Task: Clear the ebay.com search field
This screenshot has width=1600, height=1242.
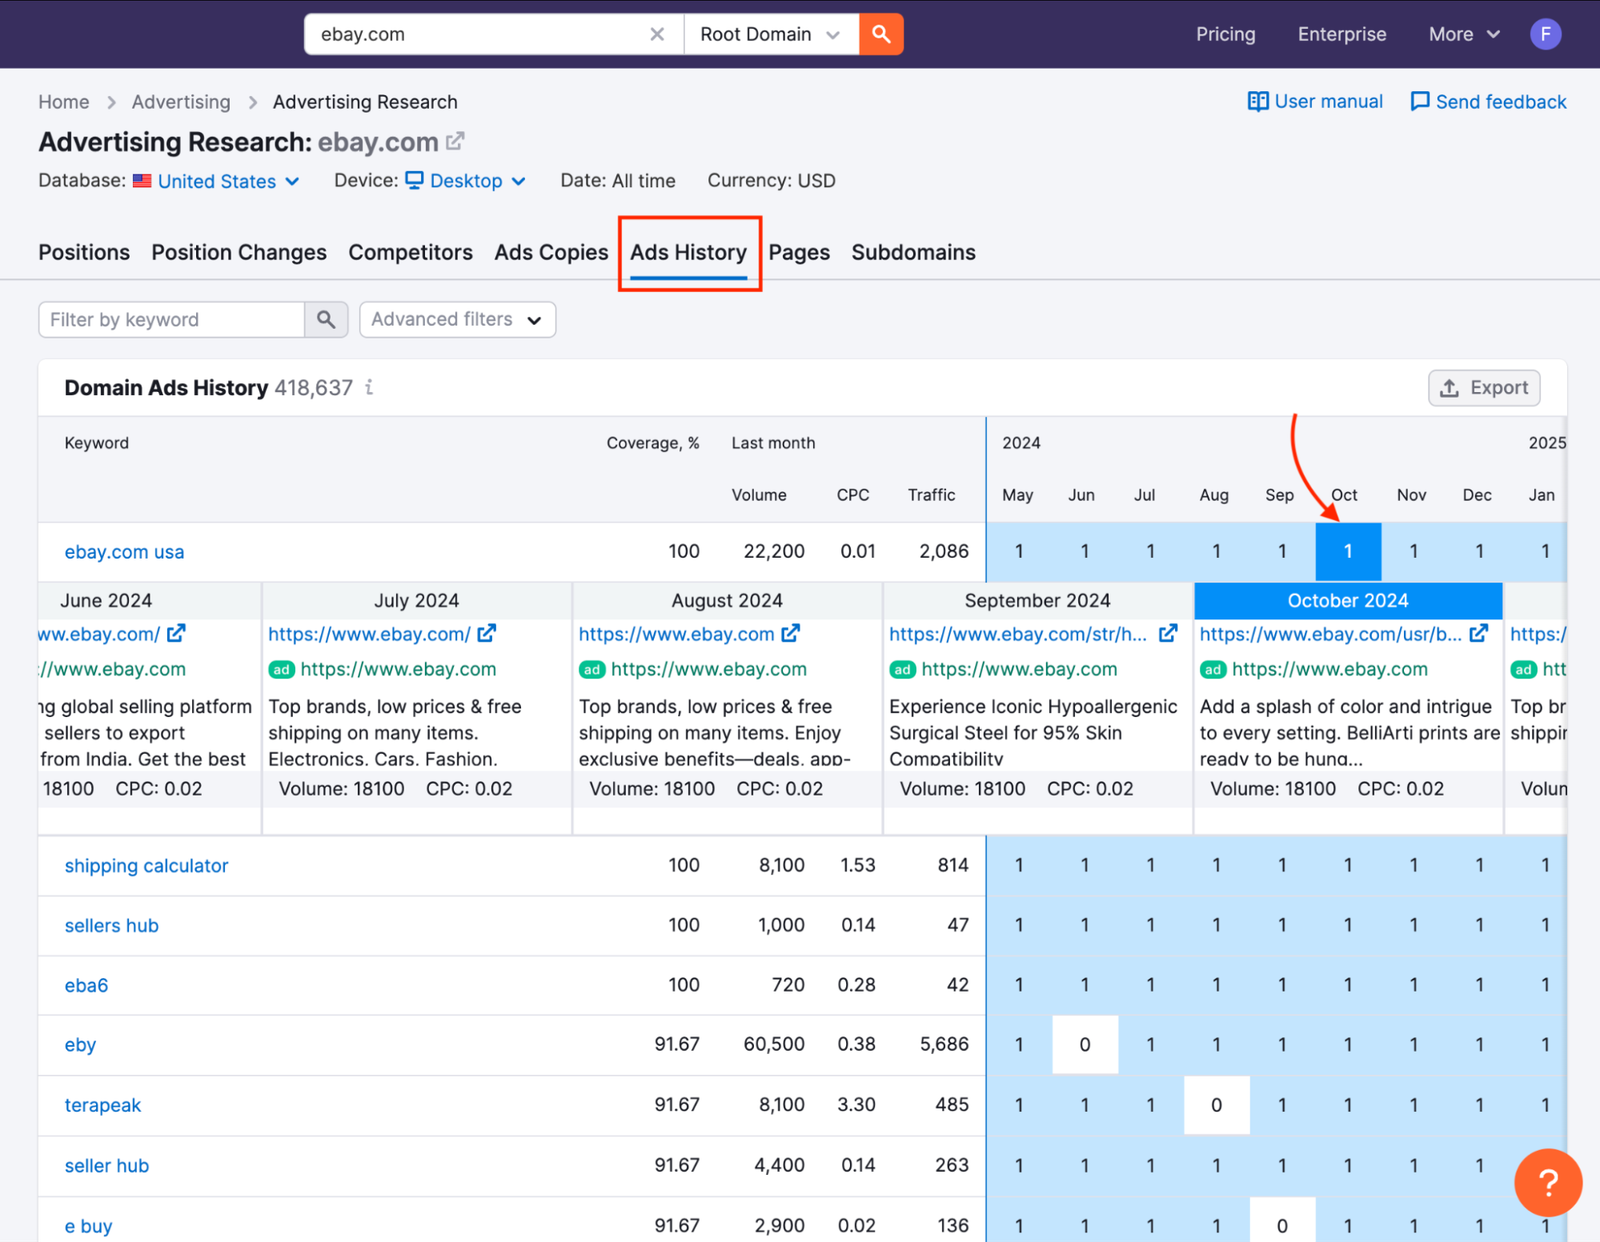Action: point(657,34)
